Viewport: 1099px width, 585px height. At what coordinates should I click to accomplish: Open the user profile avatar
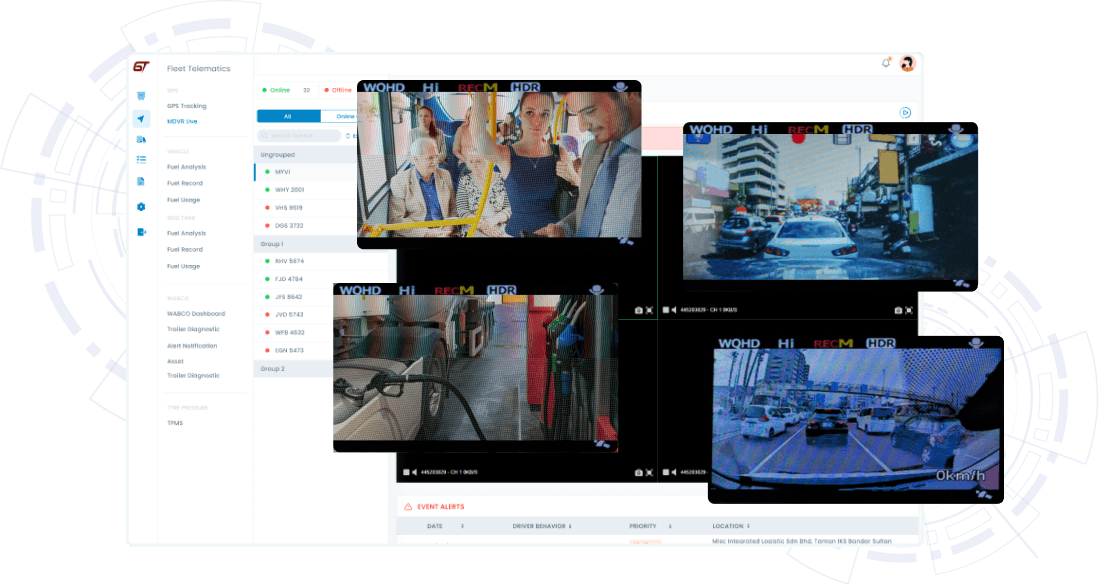(907, 63)
